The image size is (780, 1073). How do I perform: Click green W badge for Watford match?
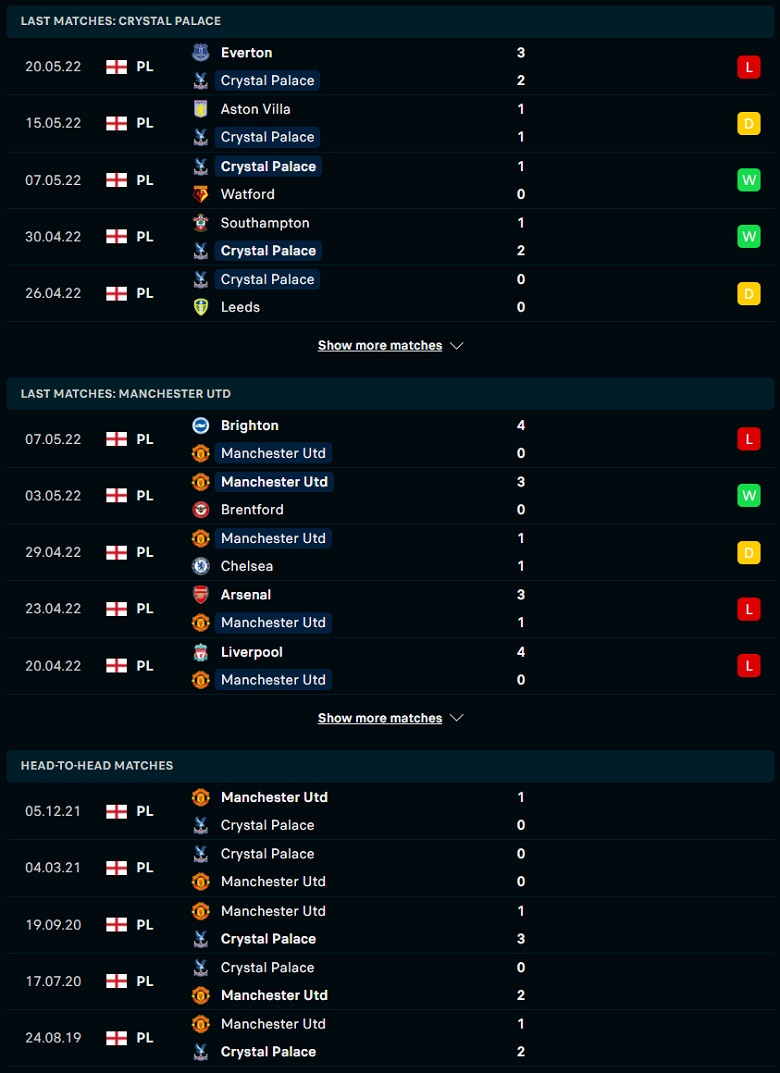click(x=749, y=180)
